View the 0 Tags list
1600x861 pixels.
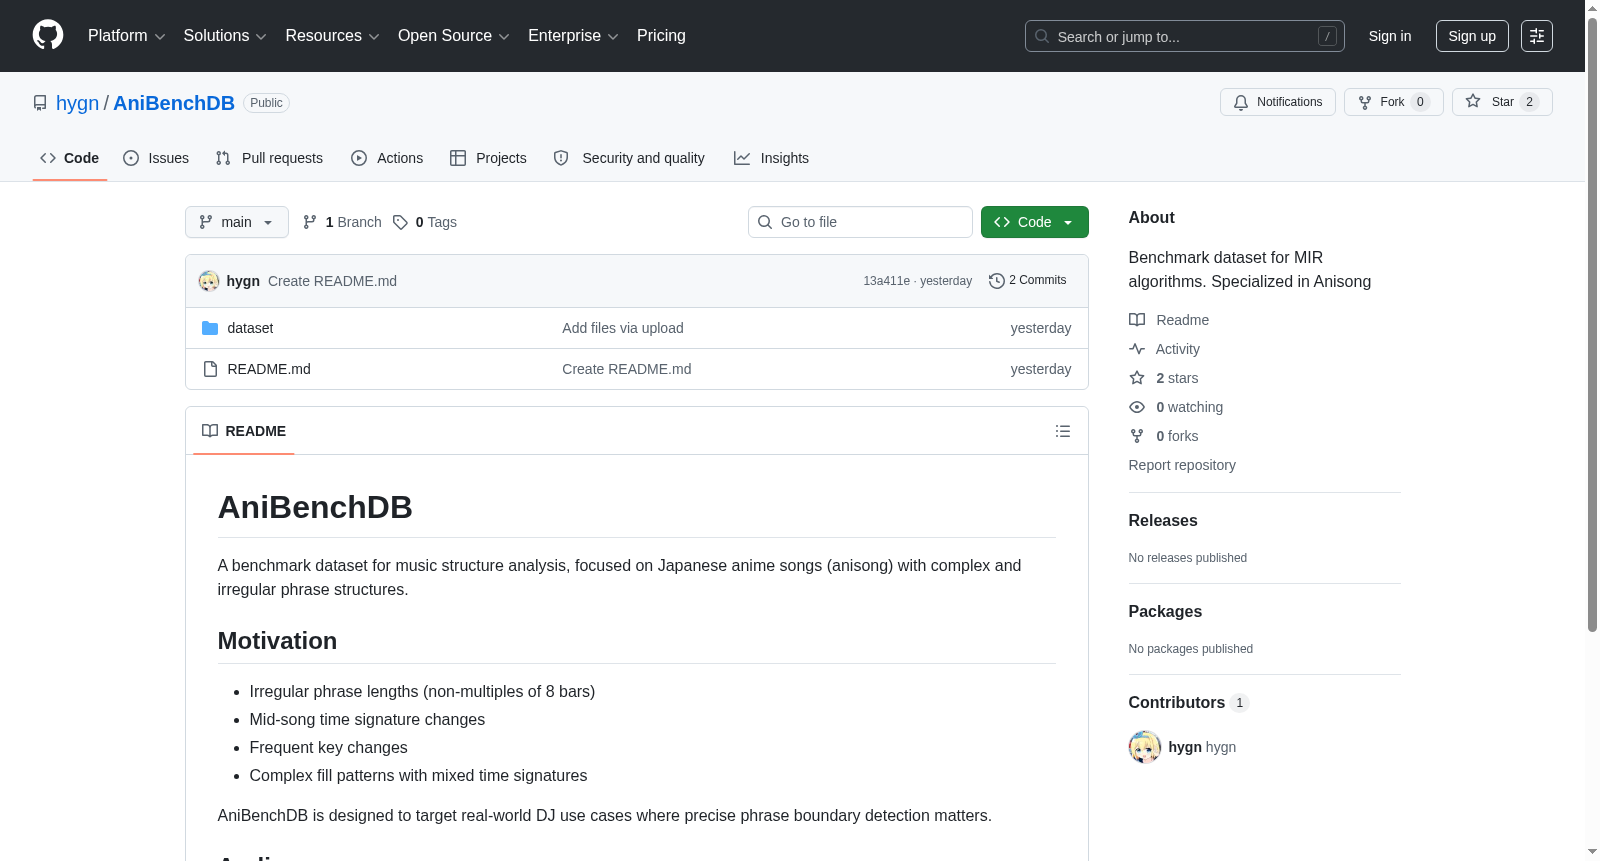coord(425,222)
